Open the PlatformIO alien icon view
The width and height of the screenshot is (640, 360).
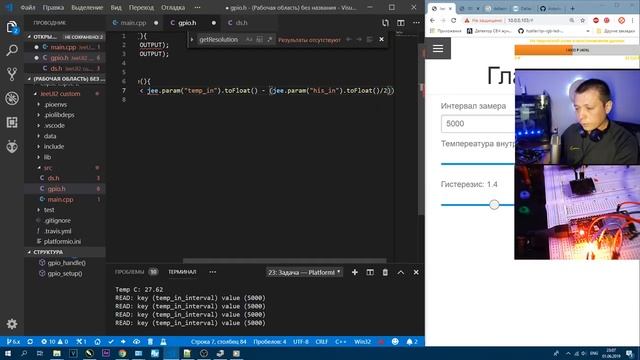pos(12,146)
